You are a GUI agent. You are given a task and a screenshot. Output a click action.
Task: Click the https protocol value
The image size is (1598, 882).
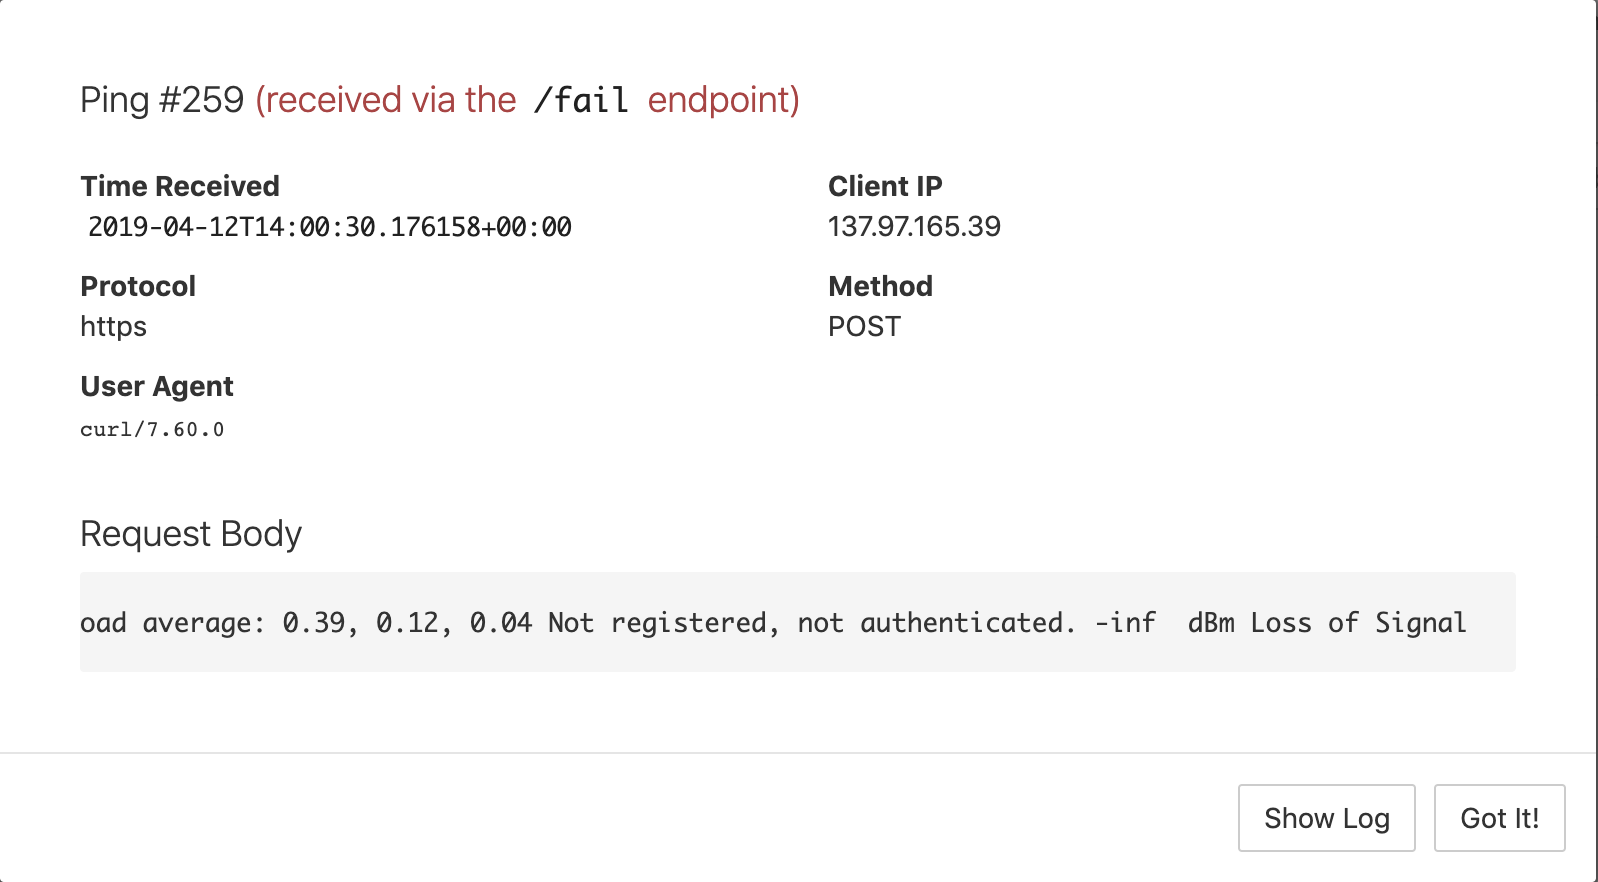114,327
